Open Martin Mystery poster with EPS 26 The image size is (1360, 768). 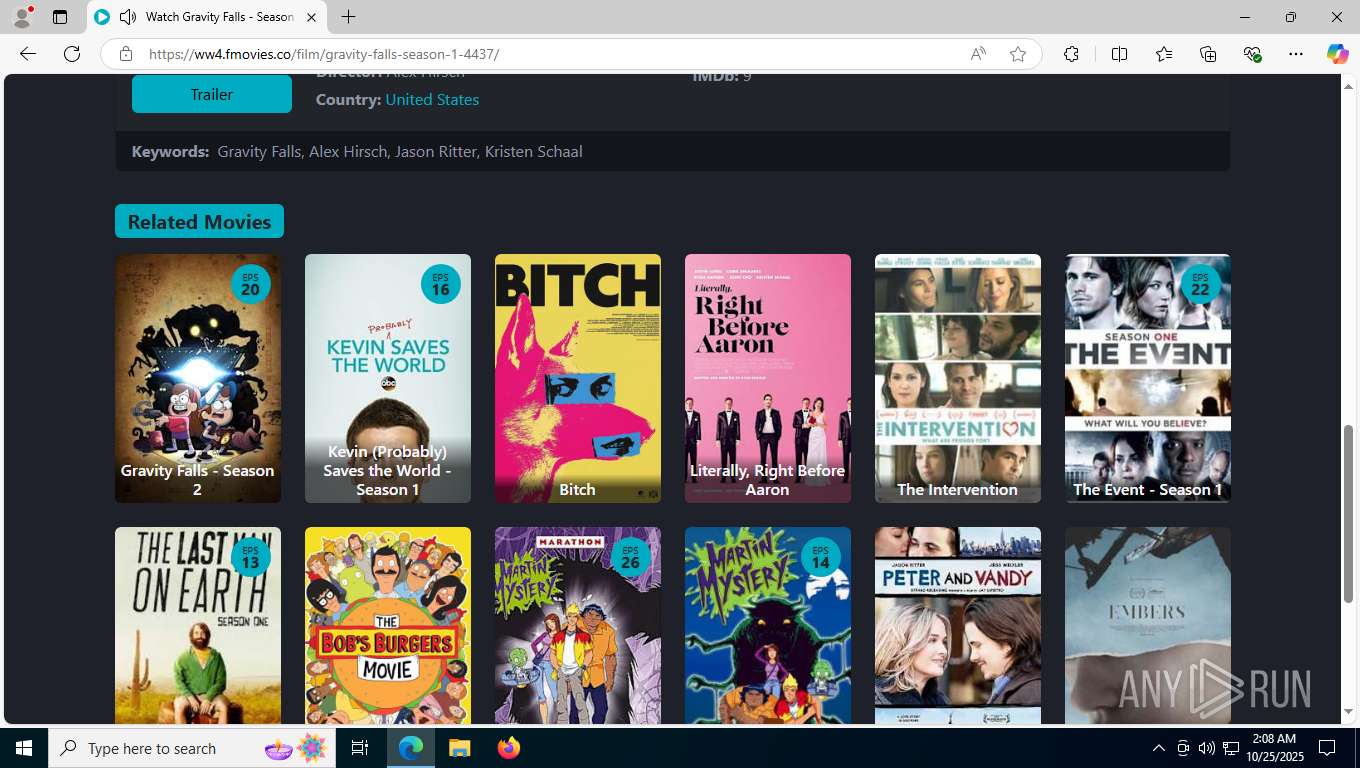578,625
